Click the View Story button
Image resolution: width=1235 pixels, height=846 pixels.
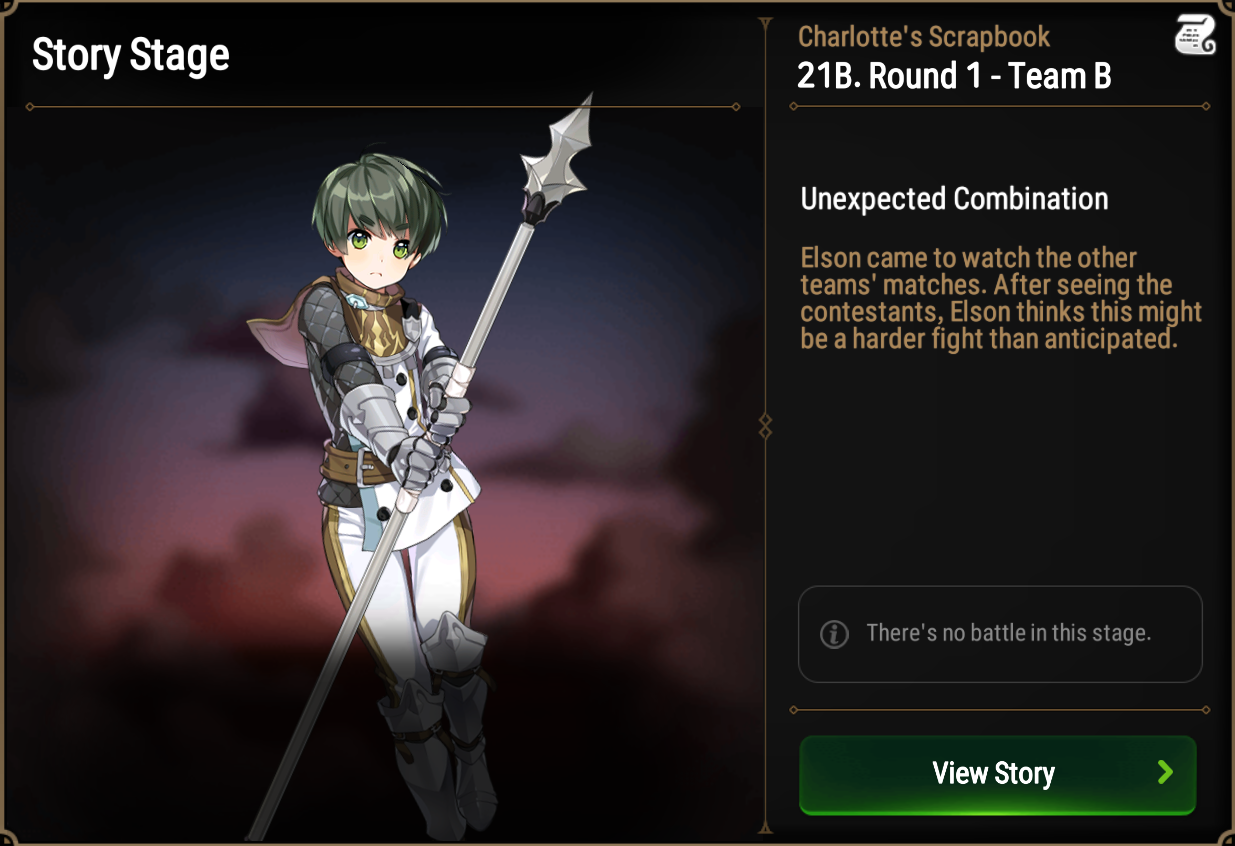997,774
